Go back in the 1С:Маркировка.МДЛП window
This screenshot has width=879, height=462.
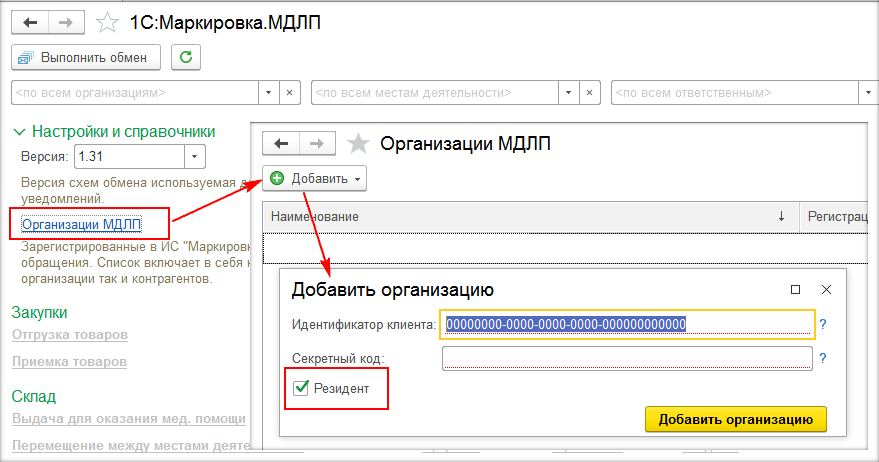30,22
